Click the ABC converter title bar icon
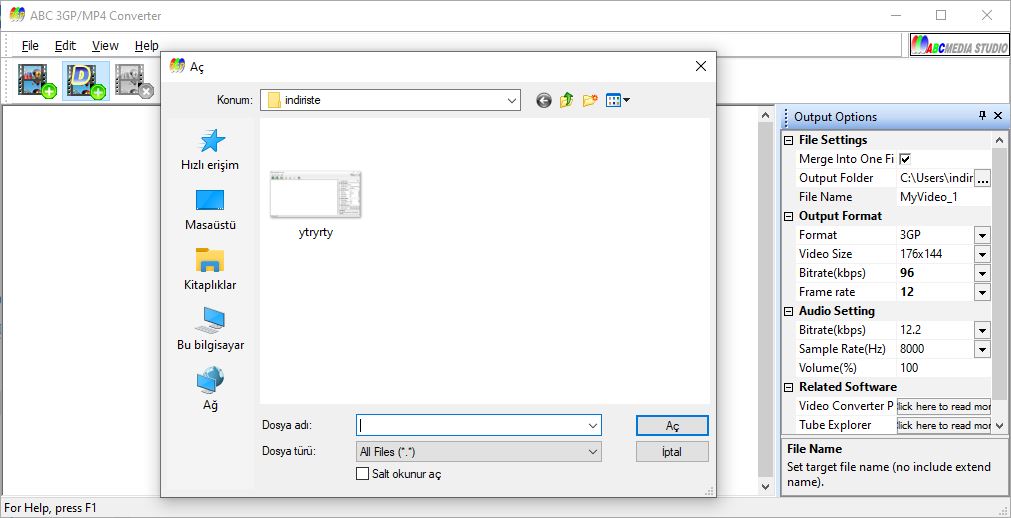1011x518 pixels. [x=17, y=15]
